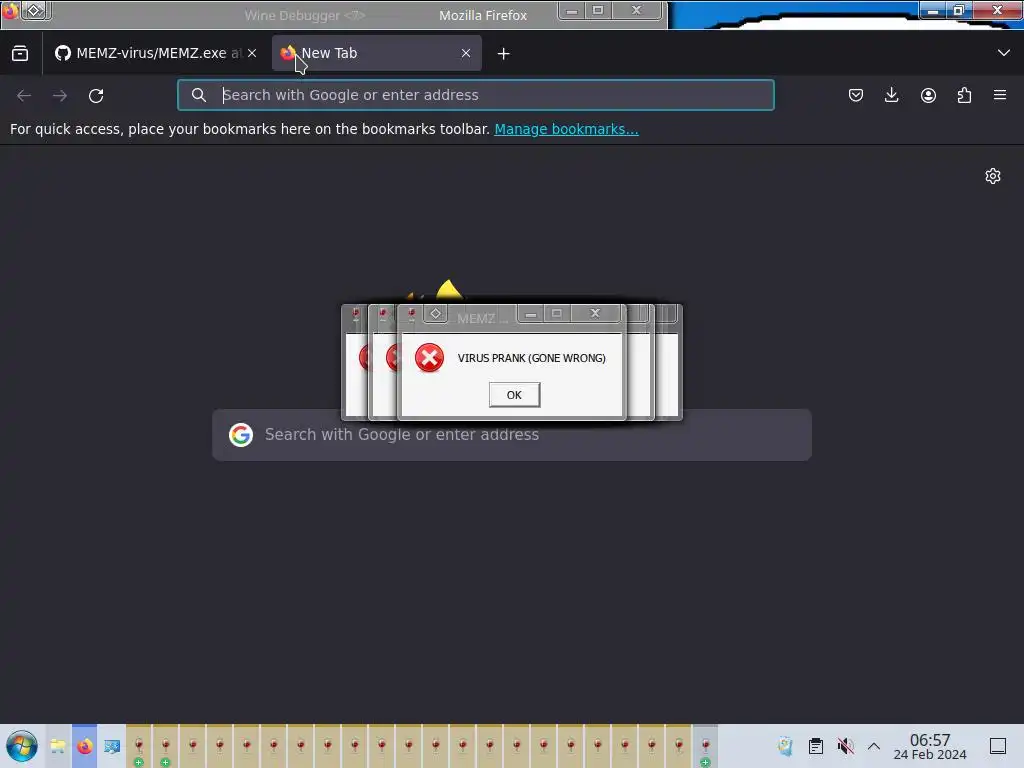Image resolution: width=1024 pixels, height=768 pixels.
Task: Close the MEMZ-virus/MEMZ.exe tab
Action: pos(252,53)
